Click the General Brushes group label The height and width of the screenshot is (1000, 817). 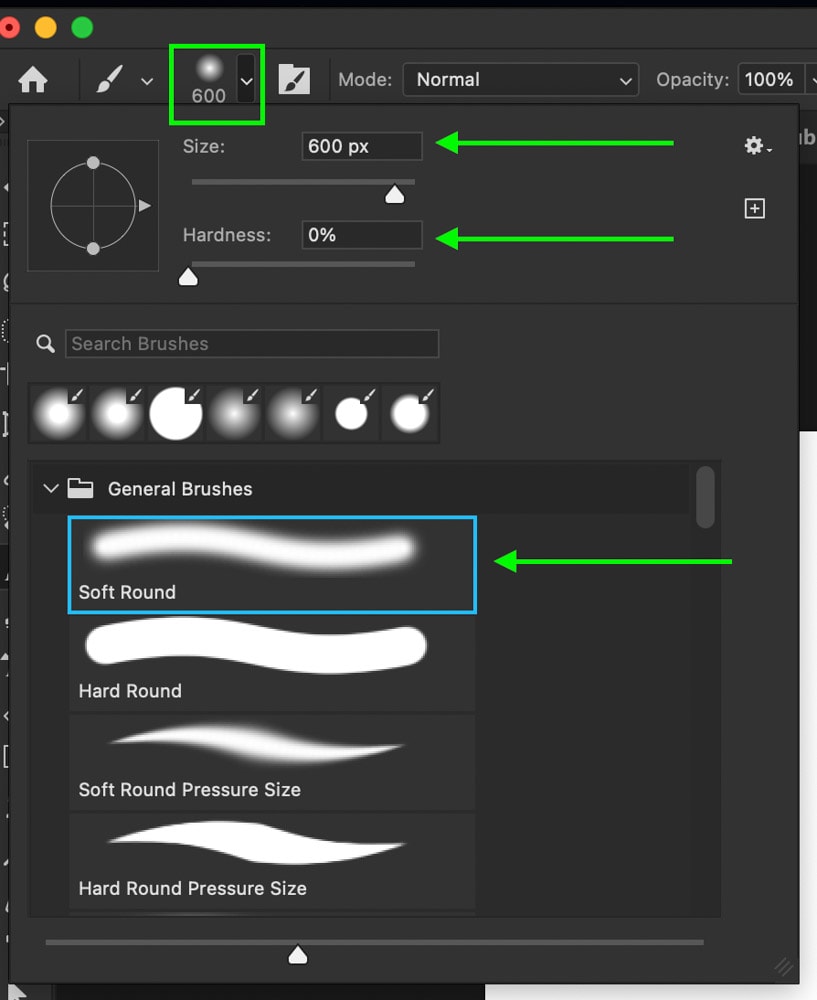coord(180,489)
